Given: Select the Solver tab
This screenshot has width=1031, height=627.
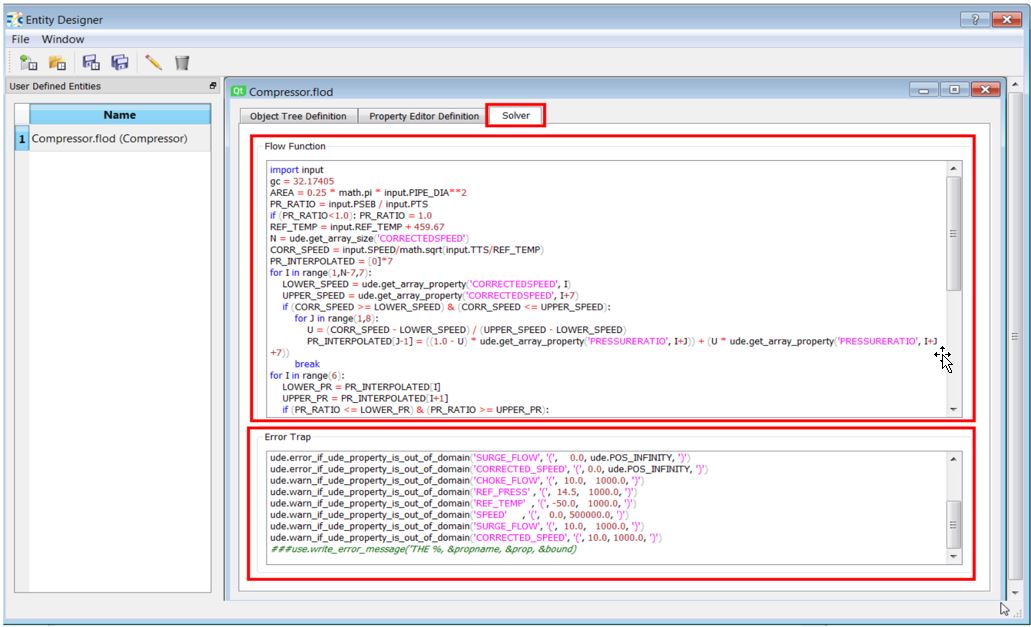Looking at the screenshot, I should click(516, 116).
